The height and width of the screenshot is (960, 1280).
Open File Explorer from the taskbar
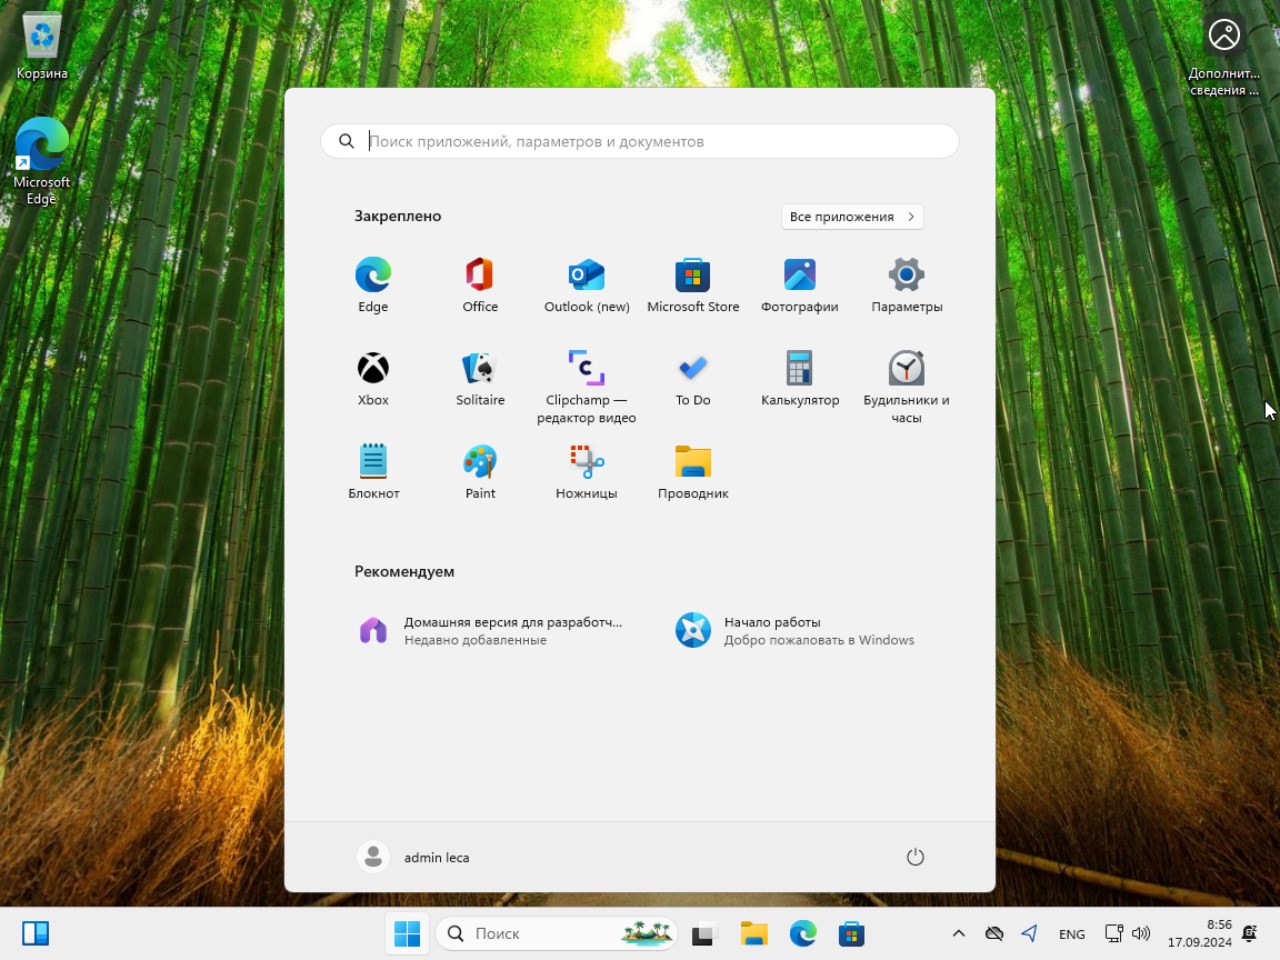[754, 934]
